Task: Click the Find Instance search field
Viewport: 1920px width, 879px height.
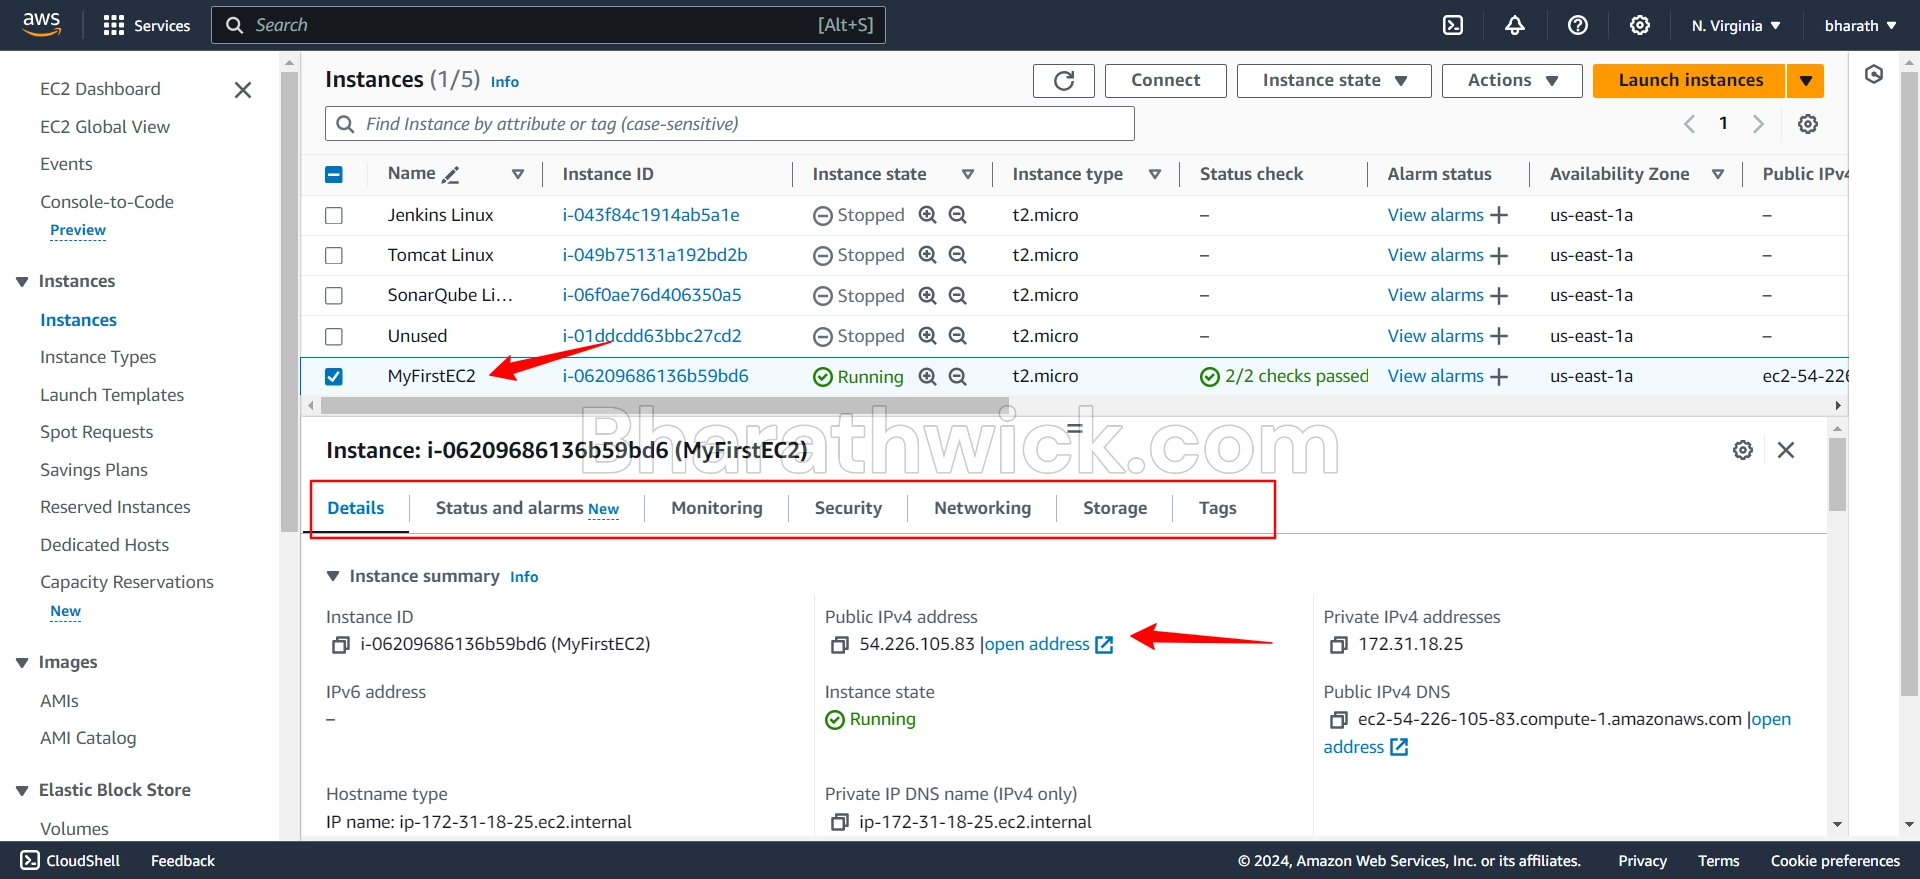Action: pos(730,124)
